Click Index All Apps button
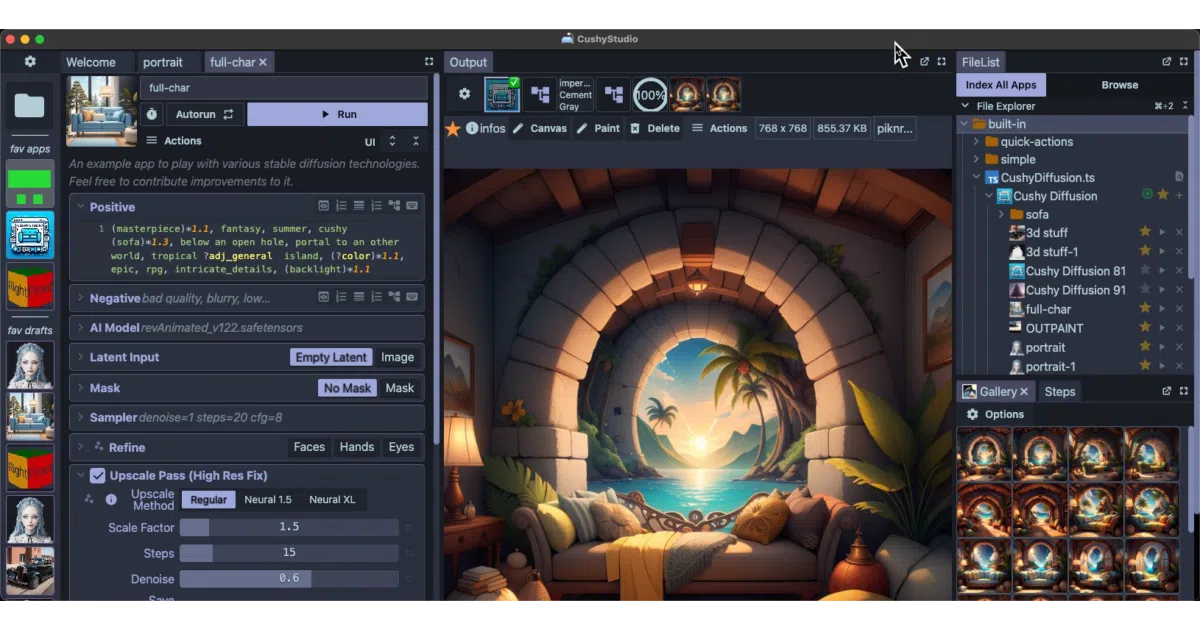 [x=1001, y=85]
